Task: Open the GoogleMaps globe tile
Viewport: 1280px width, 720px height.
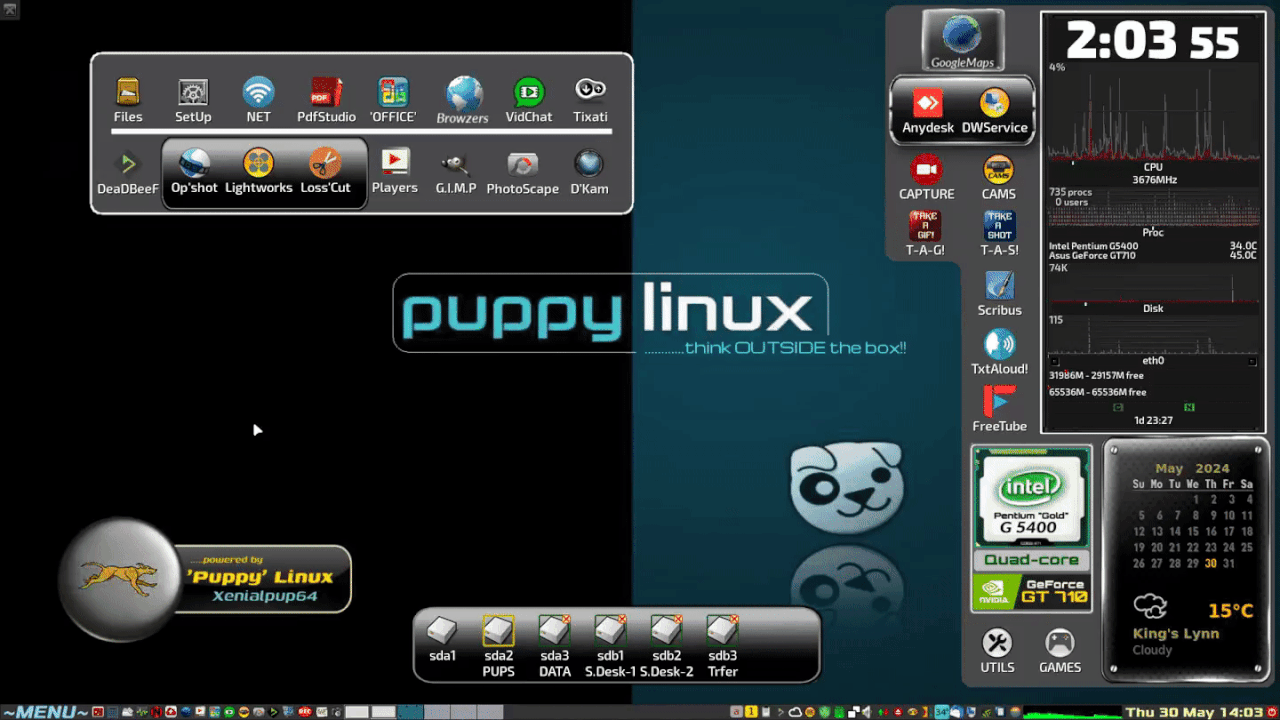Action: click(963, 41)
